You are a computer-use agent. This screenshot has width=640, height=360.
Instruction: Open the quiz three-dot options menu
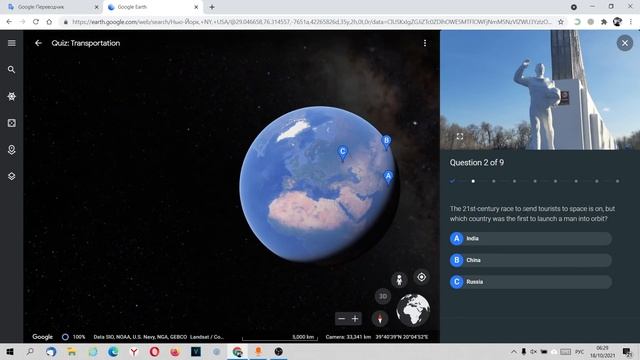point(425,43)
